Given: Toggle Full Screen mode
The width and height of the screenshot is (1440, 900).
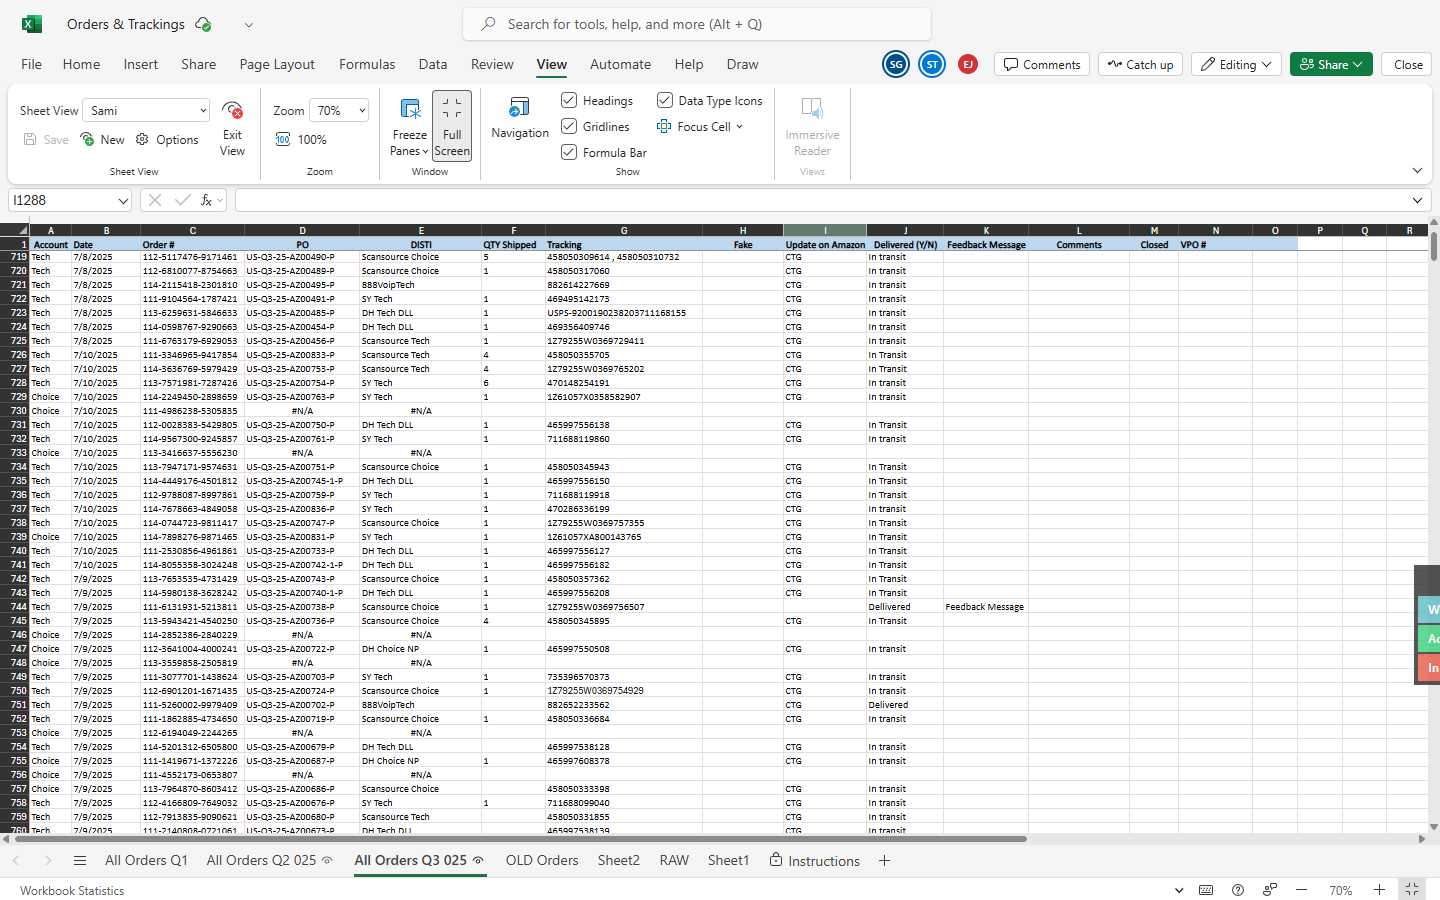Looking at the screenshot, I should [452, 126].
